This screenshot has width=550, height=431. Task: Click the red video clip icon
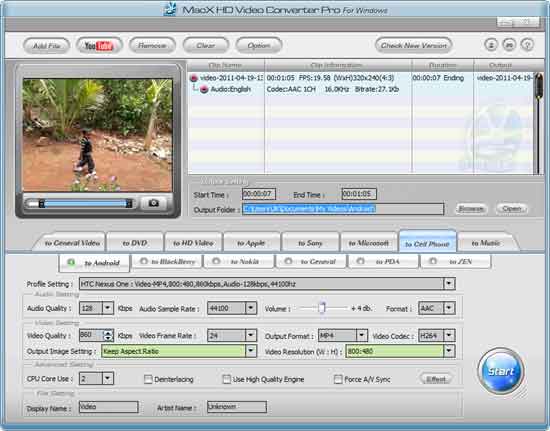(194, 78)
